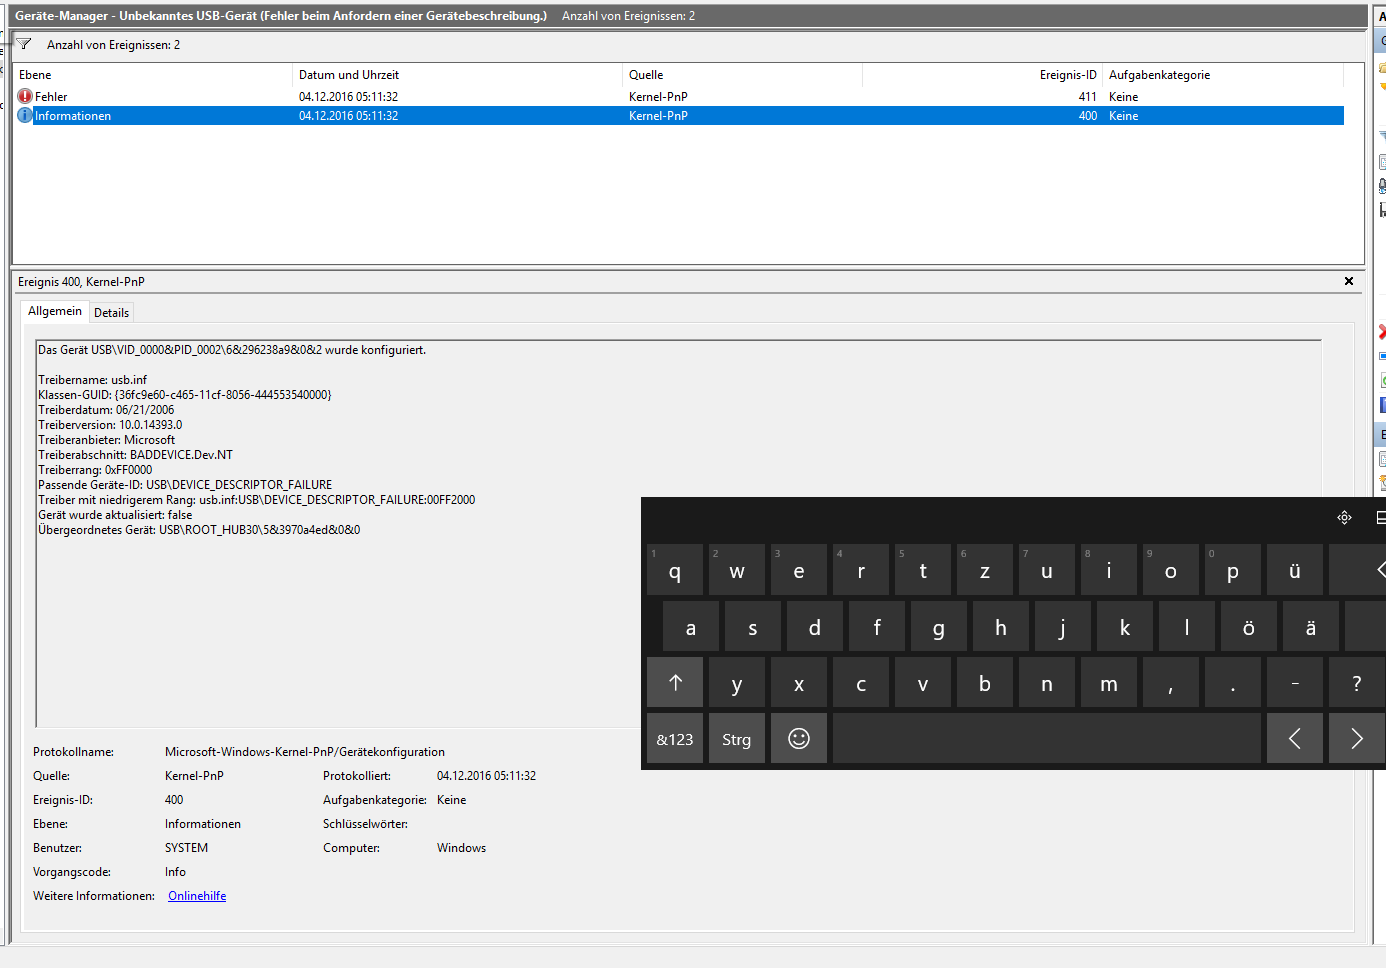The image size is (1386, 968).
Task: Tap the w key on touch keyboard
Action: click(x=737, y=570)
